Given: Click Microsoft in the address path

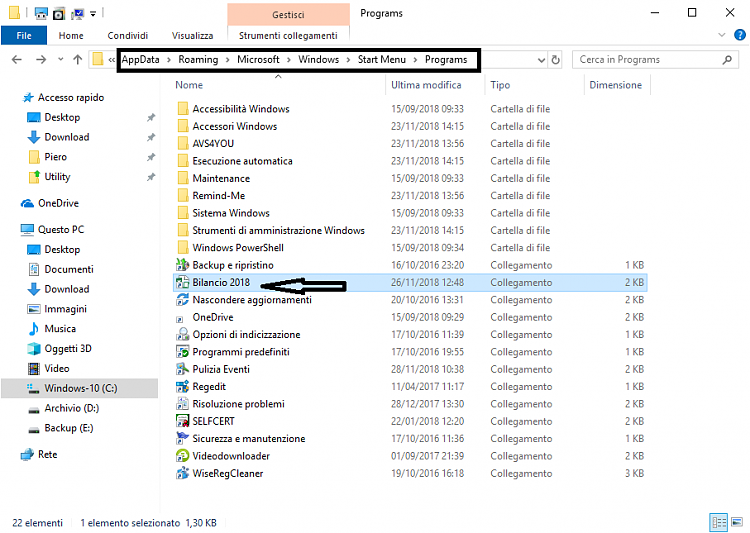Looking at the screenshot, I should tap(258, 59).
